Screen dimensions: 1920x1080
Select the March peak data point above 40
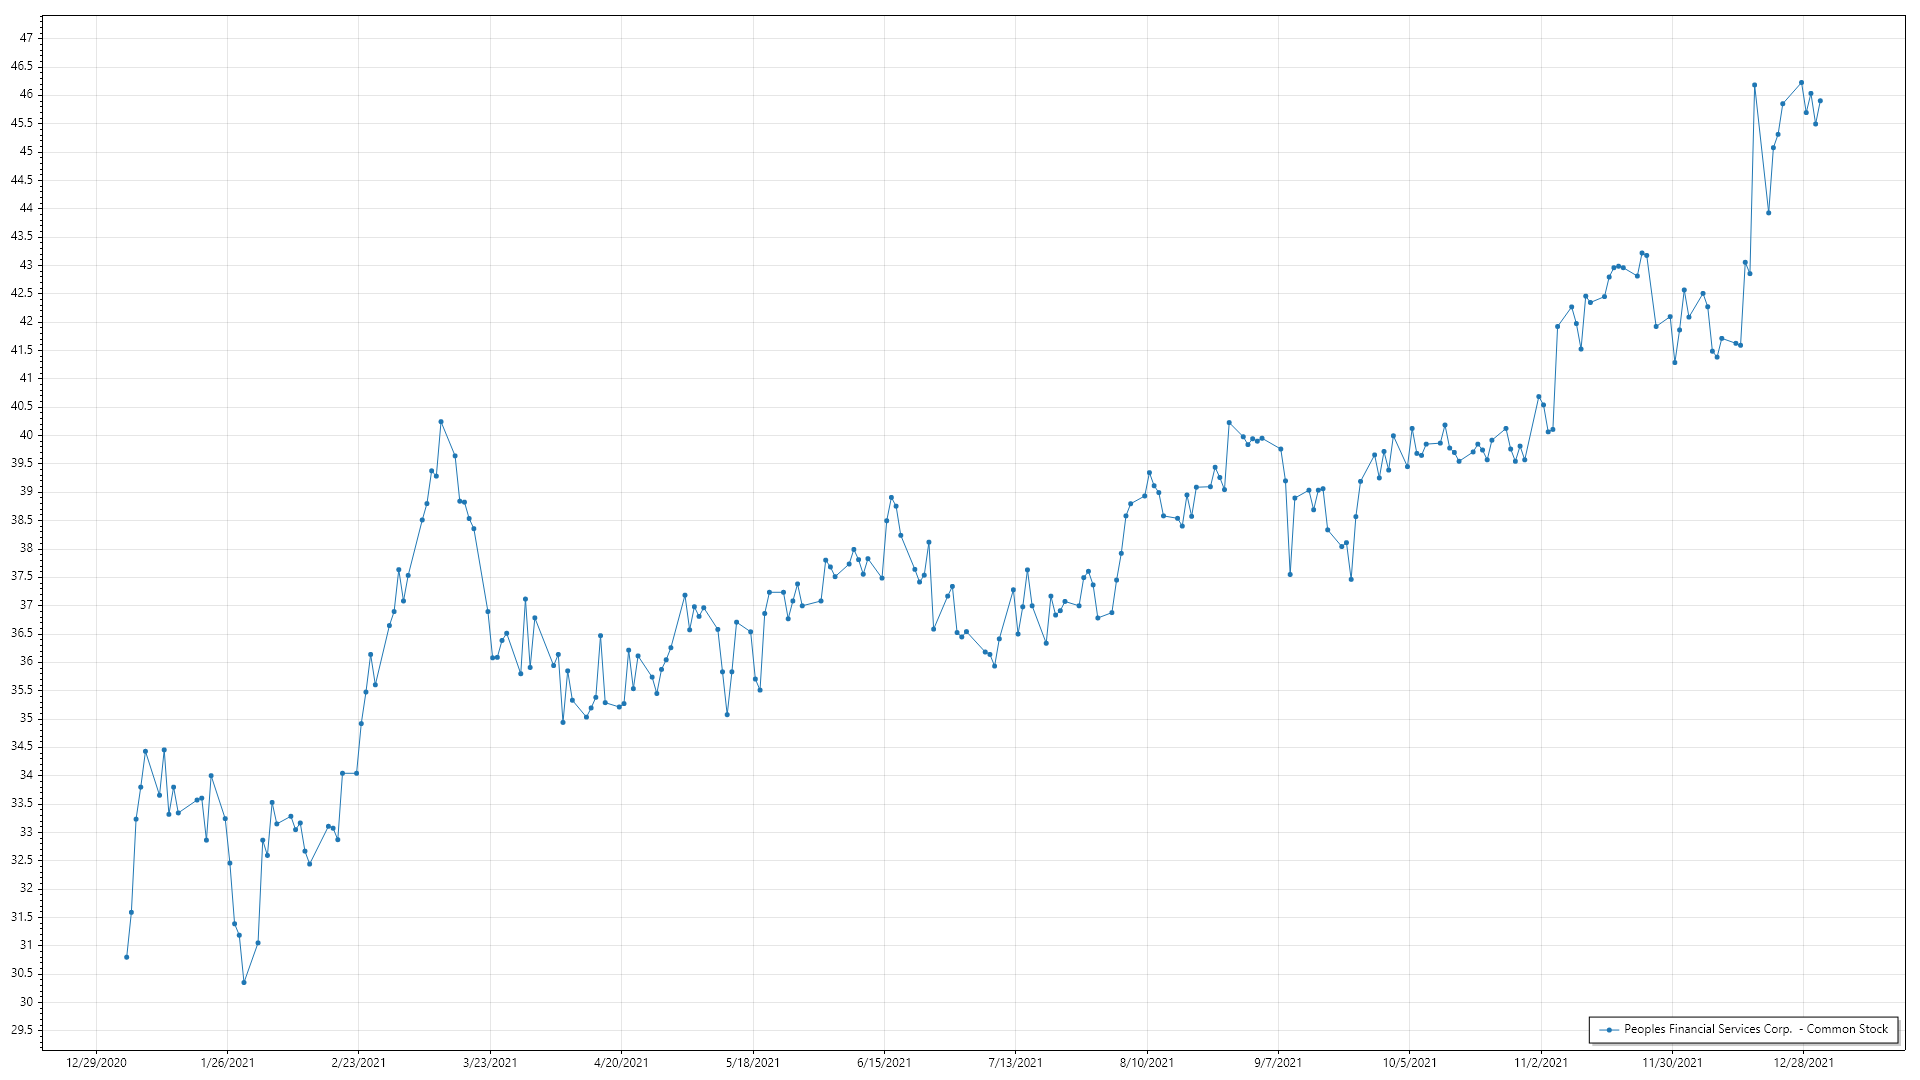click(x=441, y=422)
